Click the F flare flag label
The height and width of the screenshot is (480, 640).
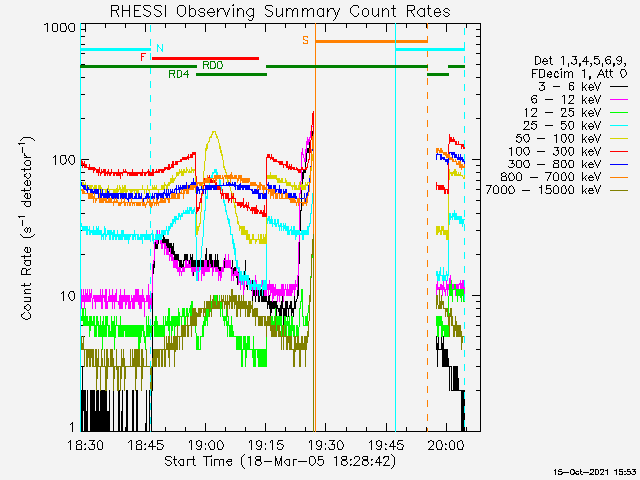(x=143, y=57)
